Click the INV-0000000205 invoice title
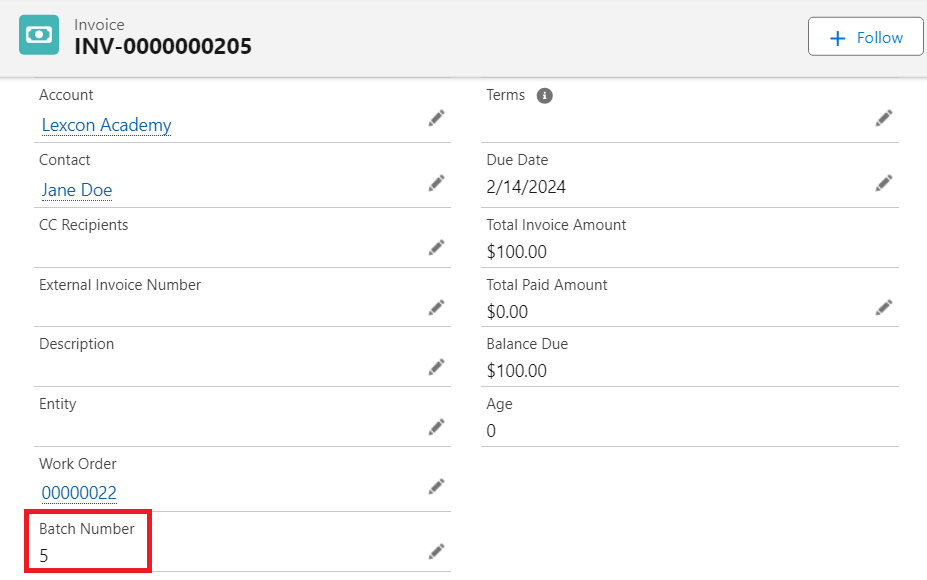Image resolution: width=927 pixels, height=580 pixels. tap(163, 46)
